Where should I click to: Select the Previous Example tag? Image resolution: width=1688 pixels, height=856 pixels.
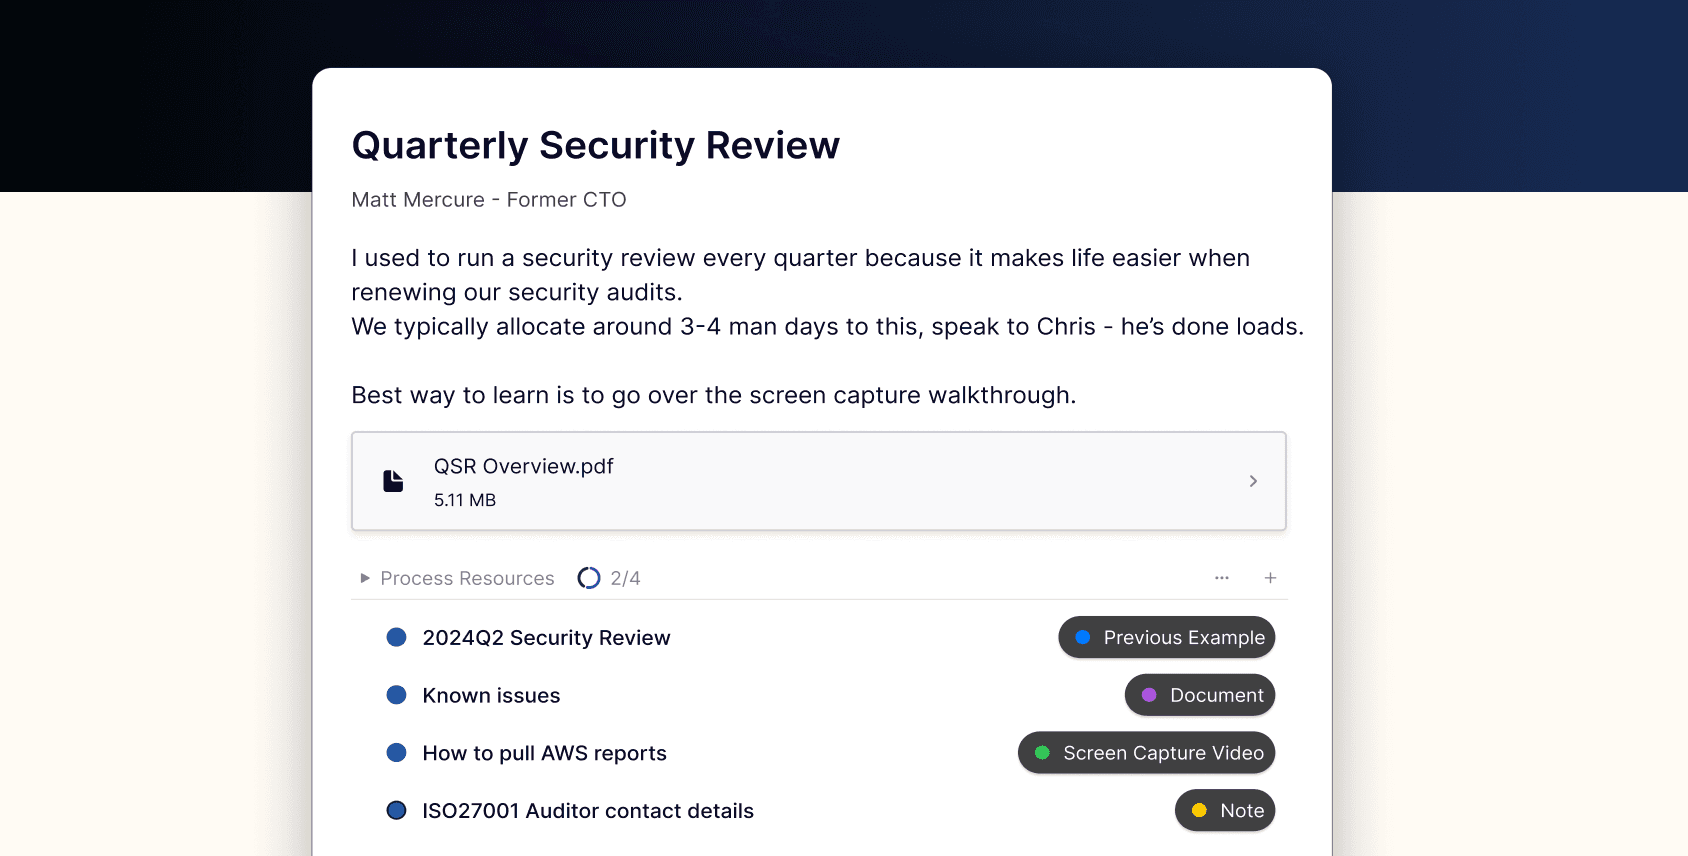pos(1166,637)
